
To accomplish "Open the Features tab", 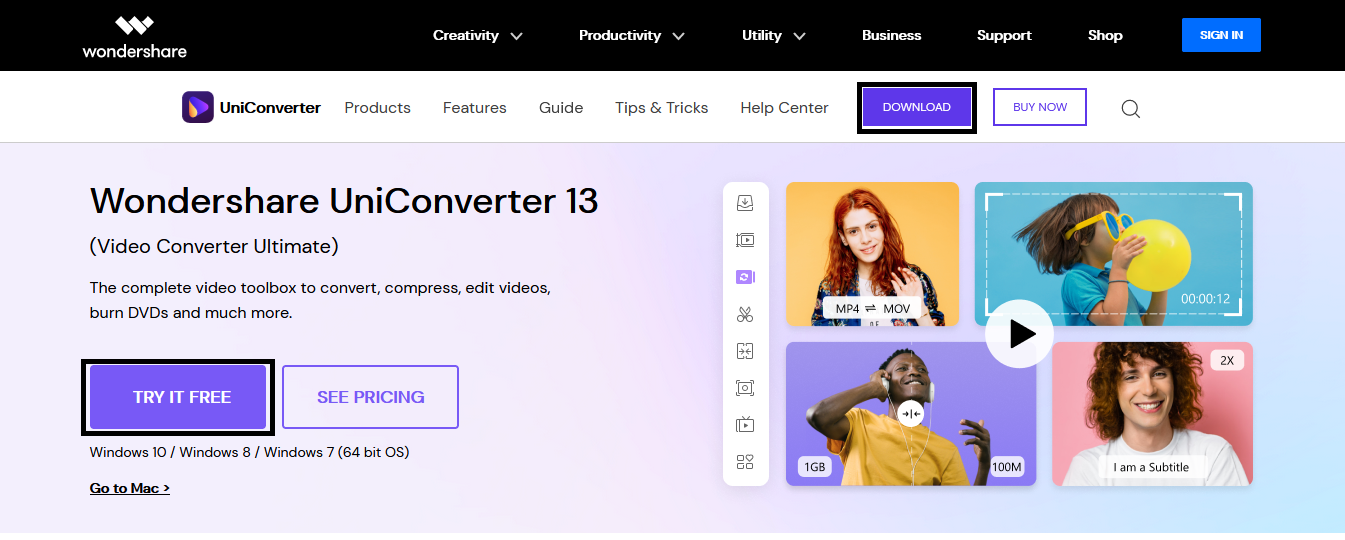I will coord(475,108).
